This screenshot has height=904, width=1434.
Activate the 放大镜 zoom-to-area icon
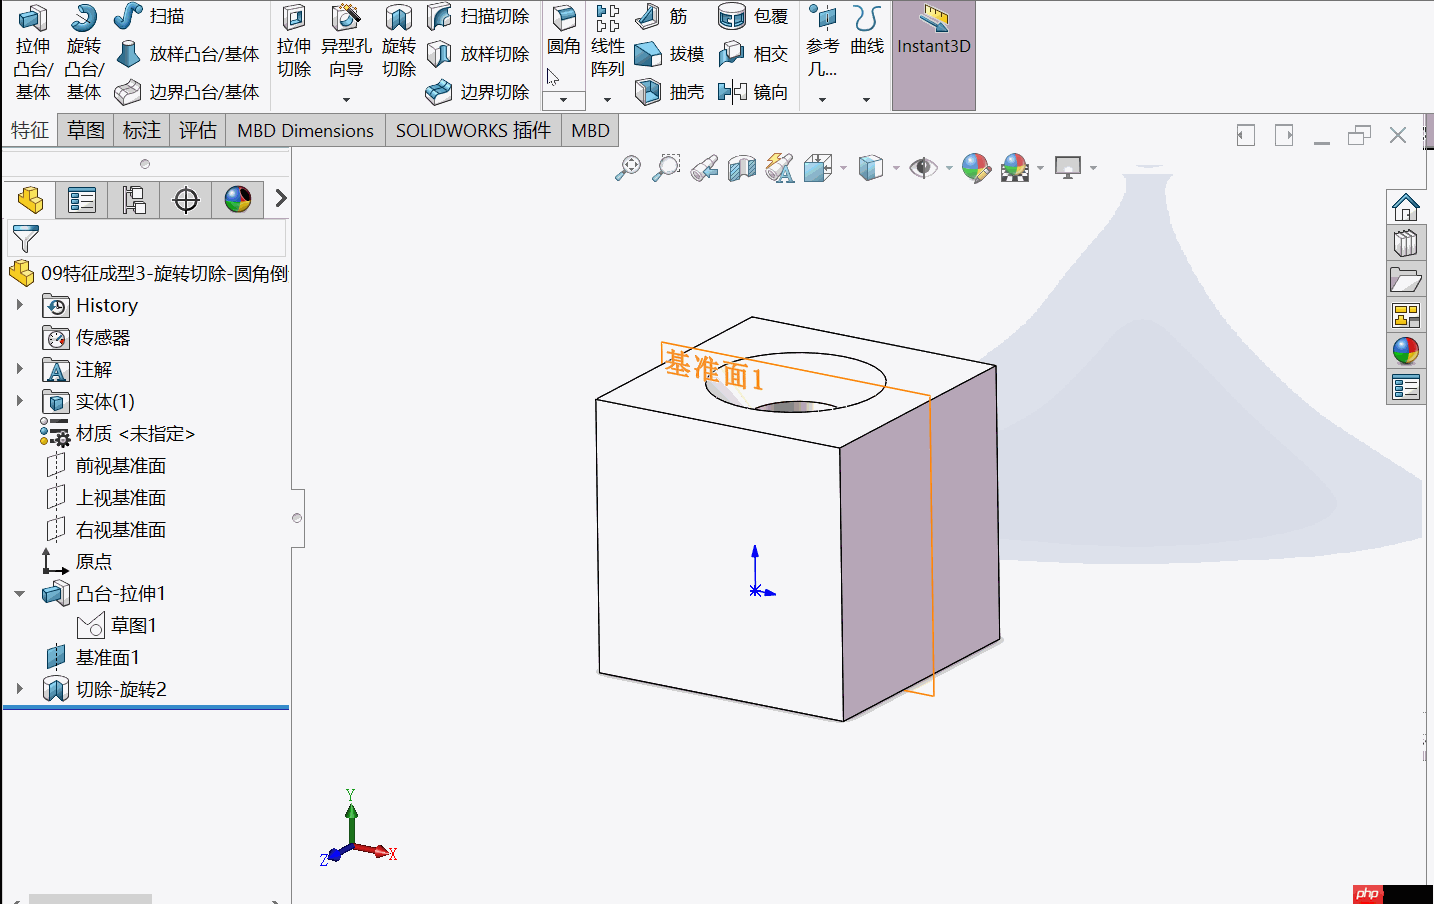click(x=666, y=167)
